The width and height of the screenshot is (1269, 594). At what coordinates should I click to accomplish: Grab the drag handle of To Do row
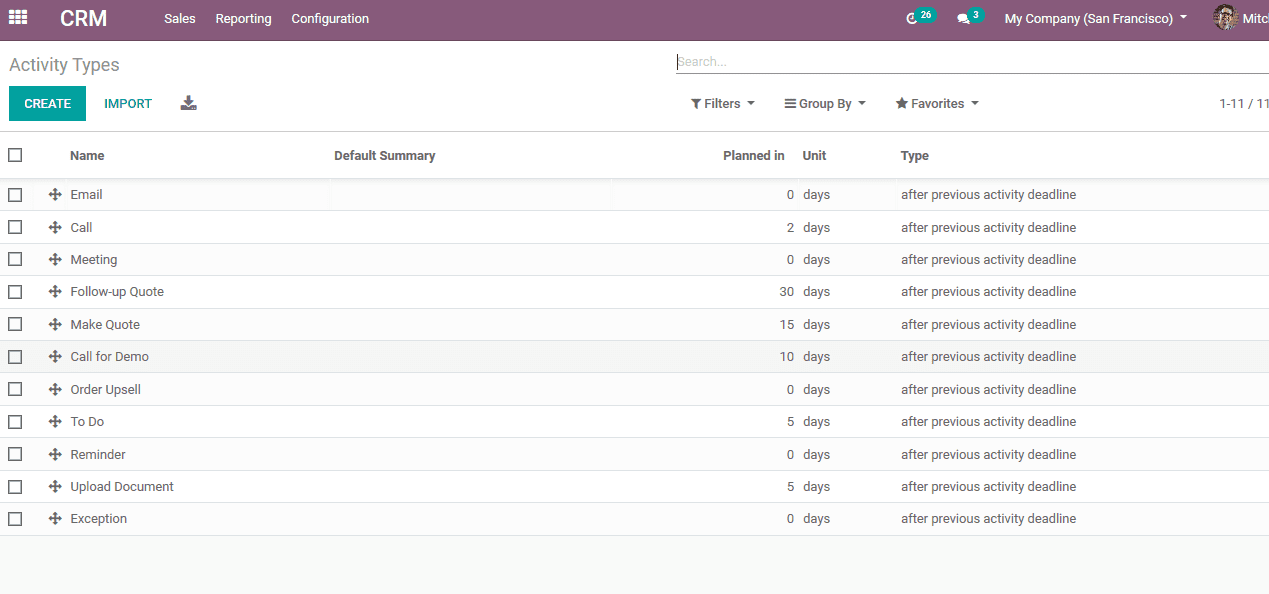55,422
